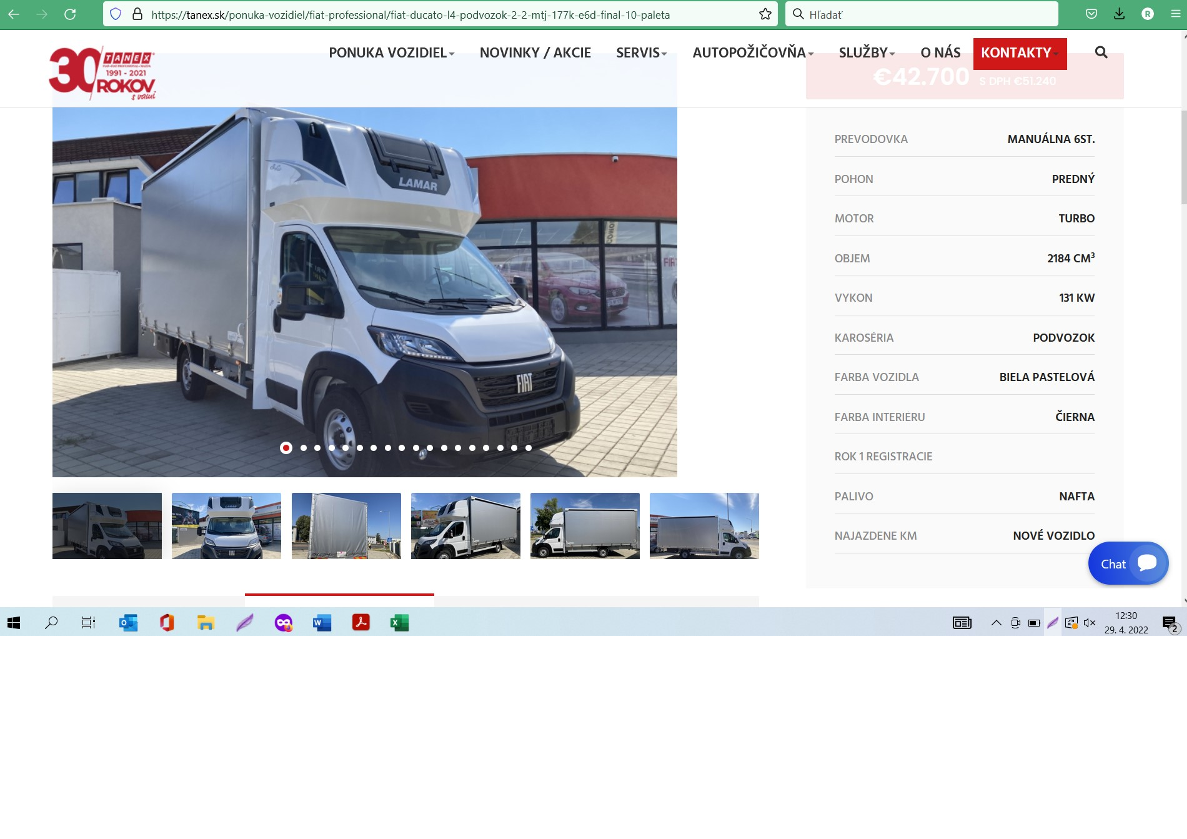Click the search magnifier icon in site navigation
Screen dimensions: 1187x839
(x=1101, y=53)
